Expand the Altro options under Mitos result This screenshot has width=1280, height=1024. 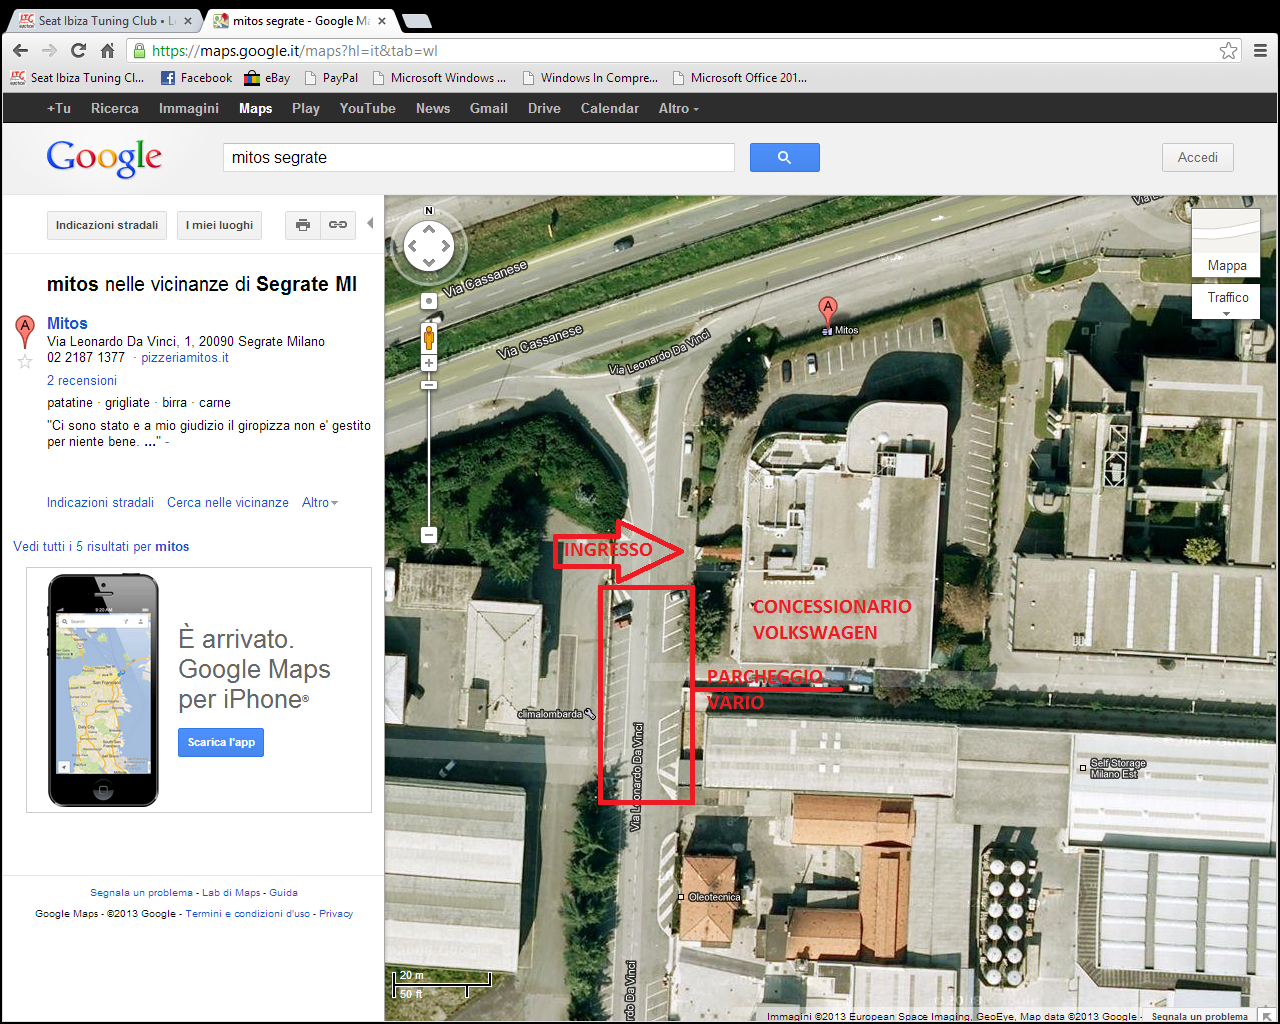tap(320, 502)
